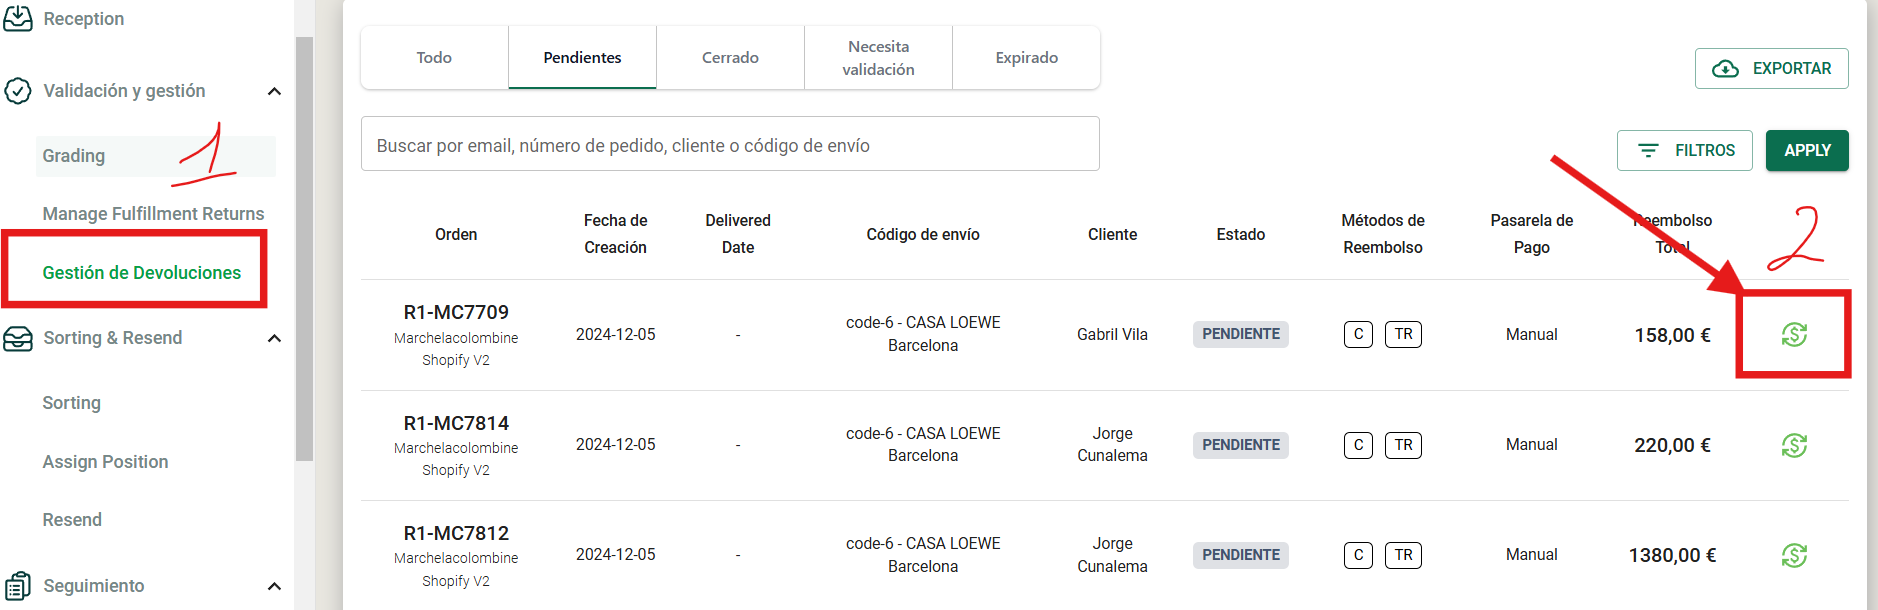Click the Validación y gestión checkmark icon
The width and height of the screenshot is (1878, 610).
[18, 91]
